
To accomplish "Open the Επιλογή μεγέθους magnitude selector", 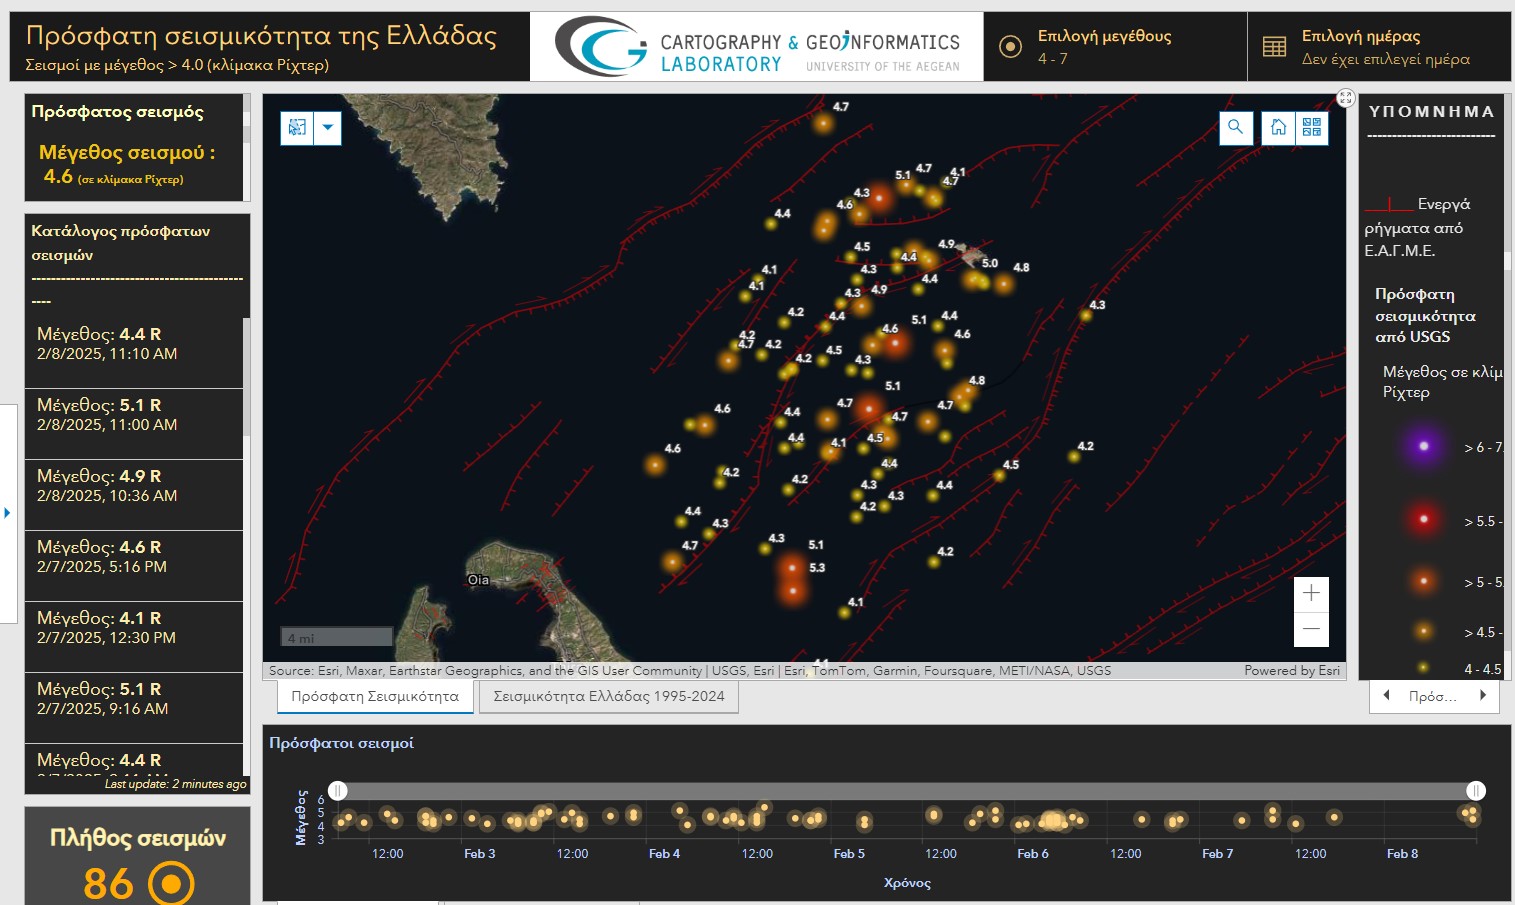I will tap(1115, 47).
